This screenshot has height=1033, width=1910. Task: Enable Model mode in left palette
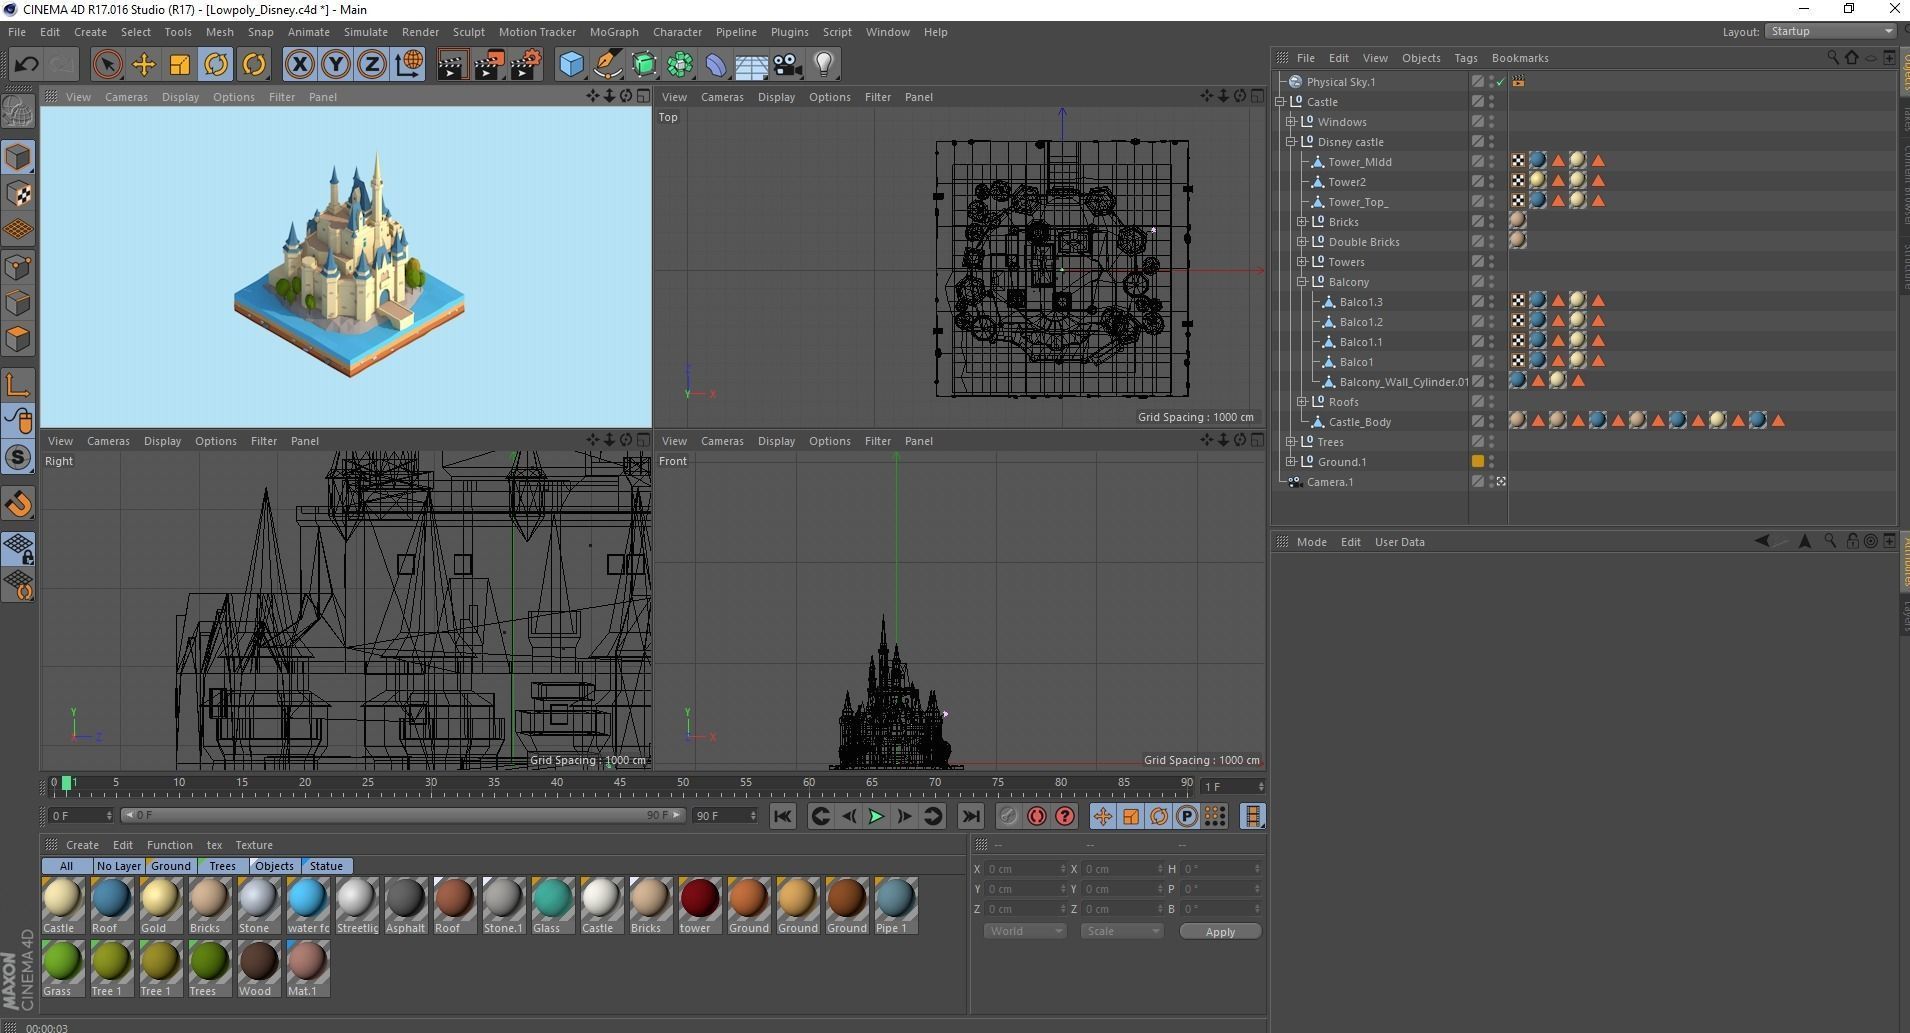point(18,157)
